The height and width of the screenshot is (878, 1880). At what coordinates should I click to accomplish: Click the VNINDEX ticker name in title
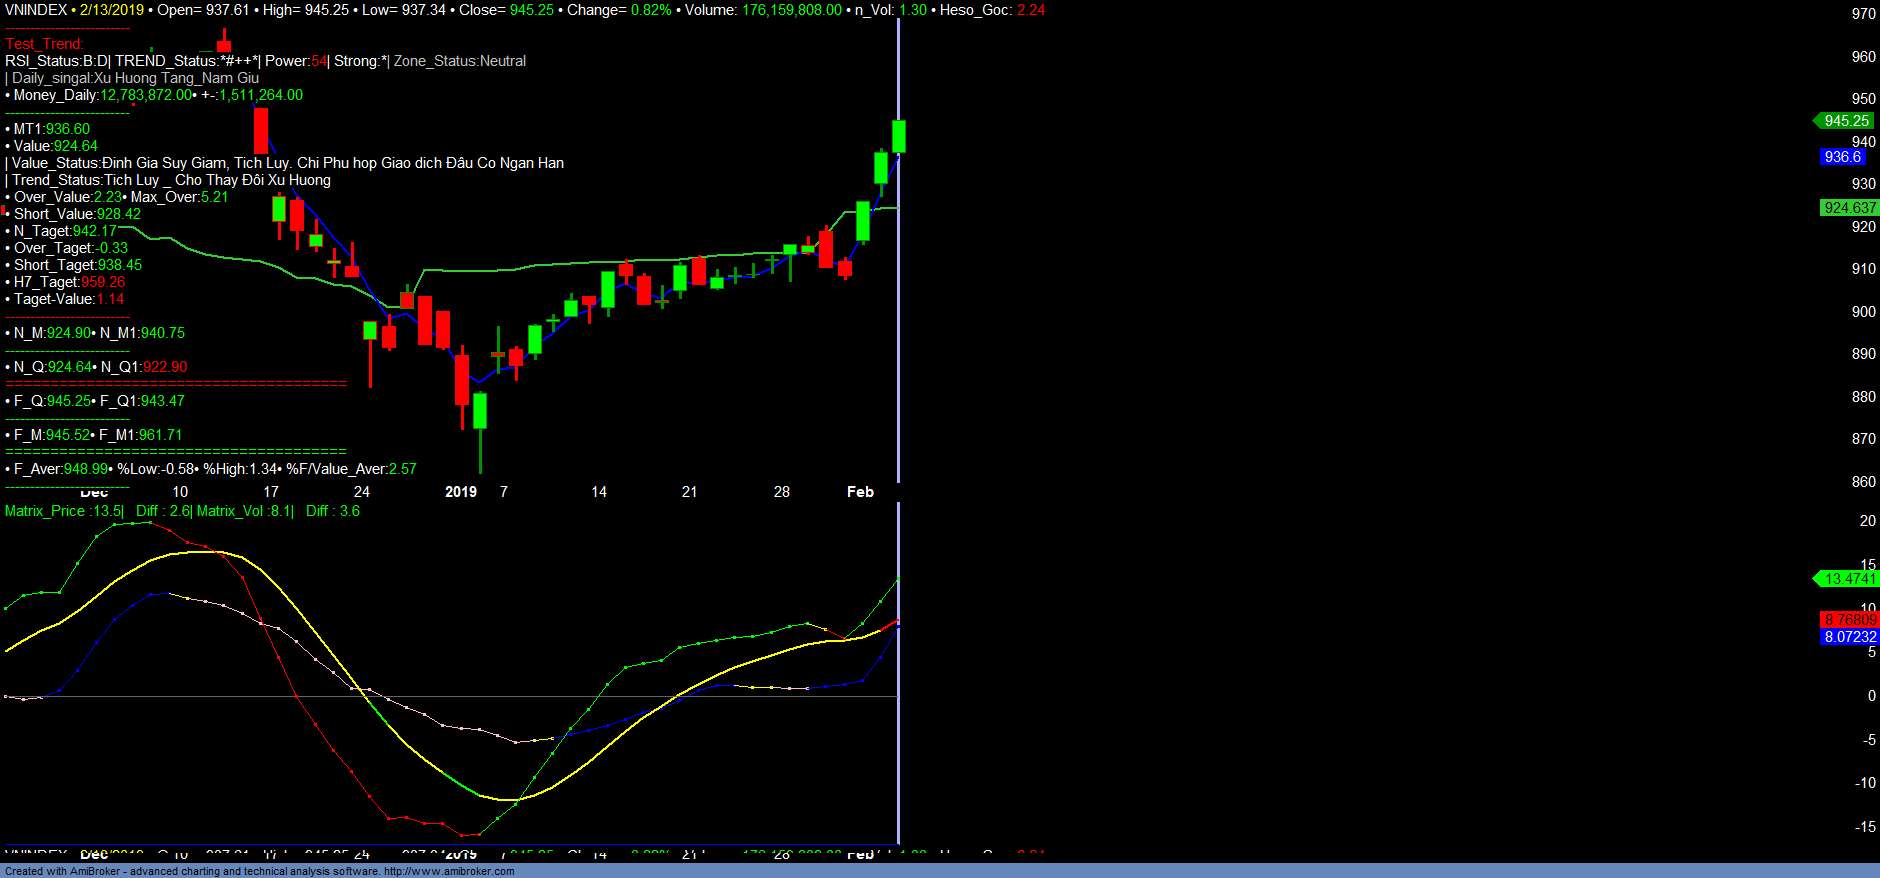pos(36,10)
